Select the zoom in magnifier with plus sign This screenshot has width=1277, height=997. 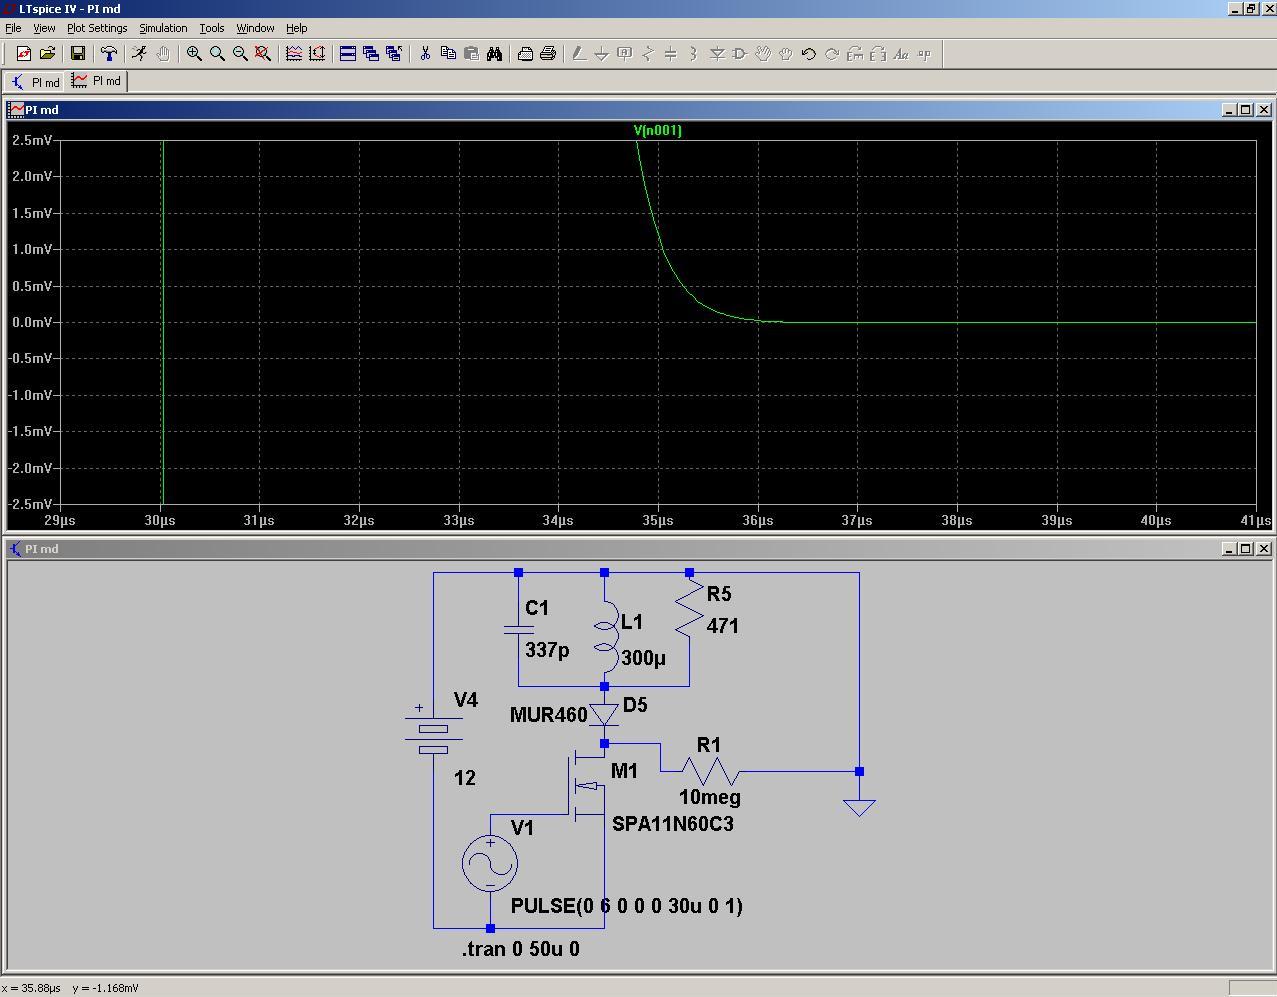[194, 54]
